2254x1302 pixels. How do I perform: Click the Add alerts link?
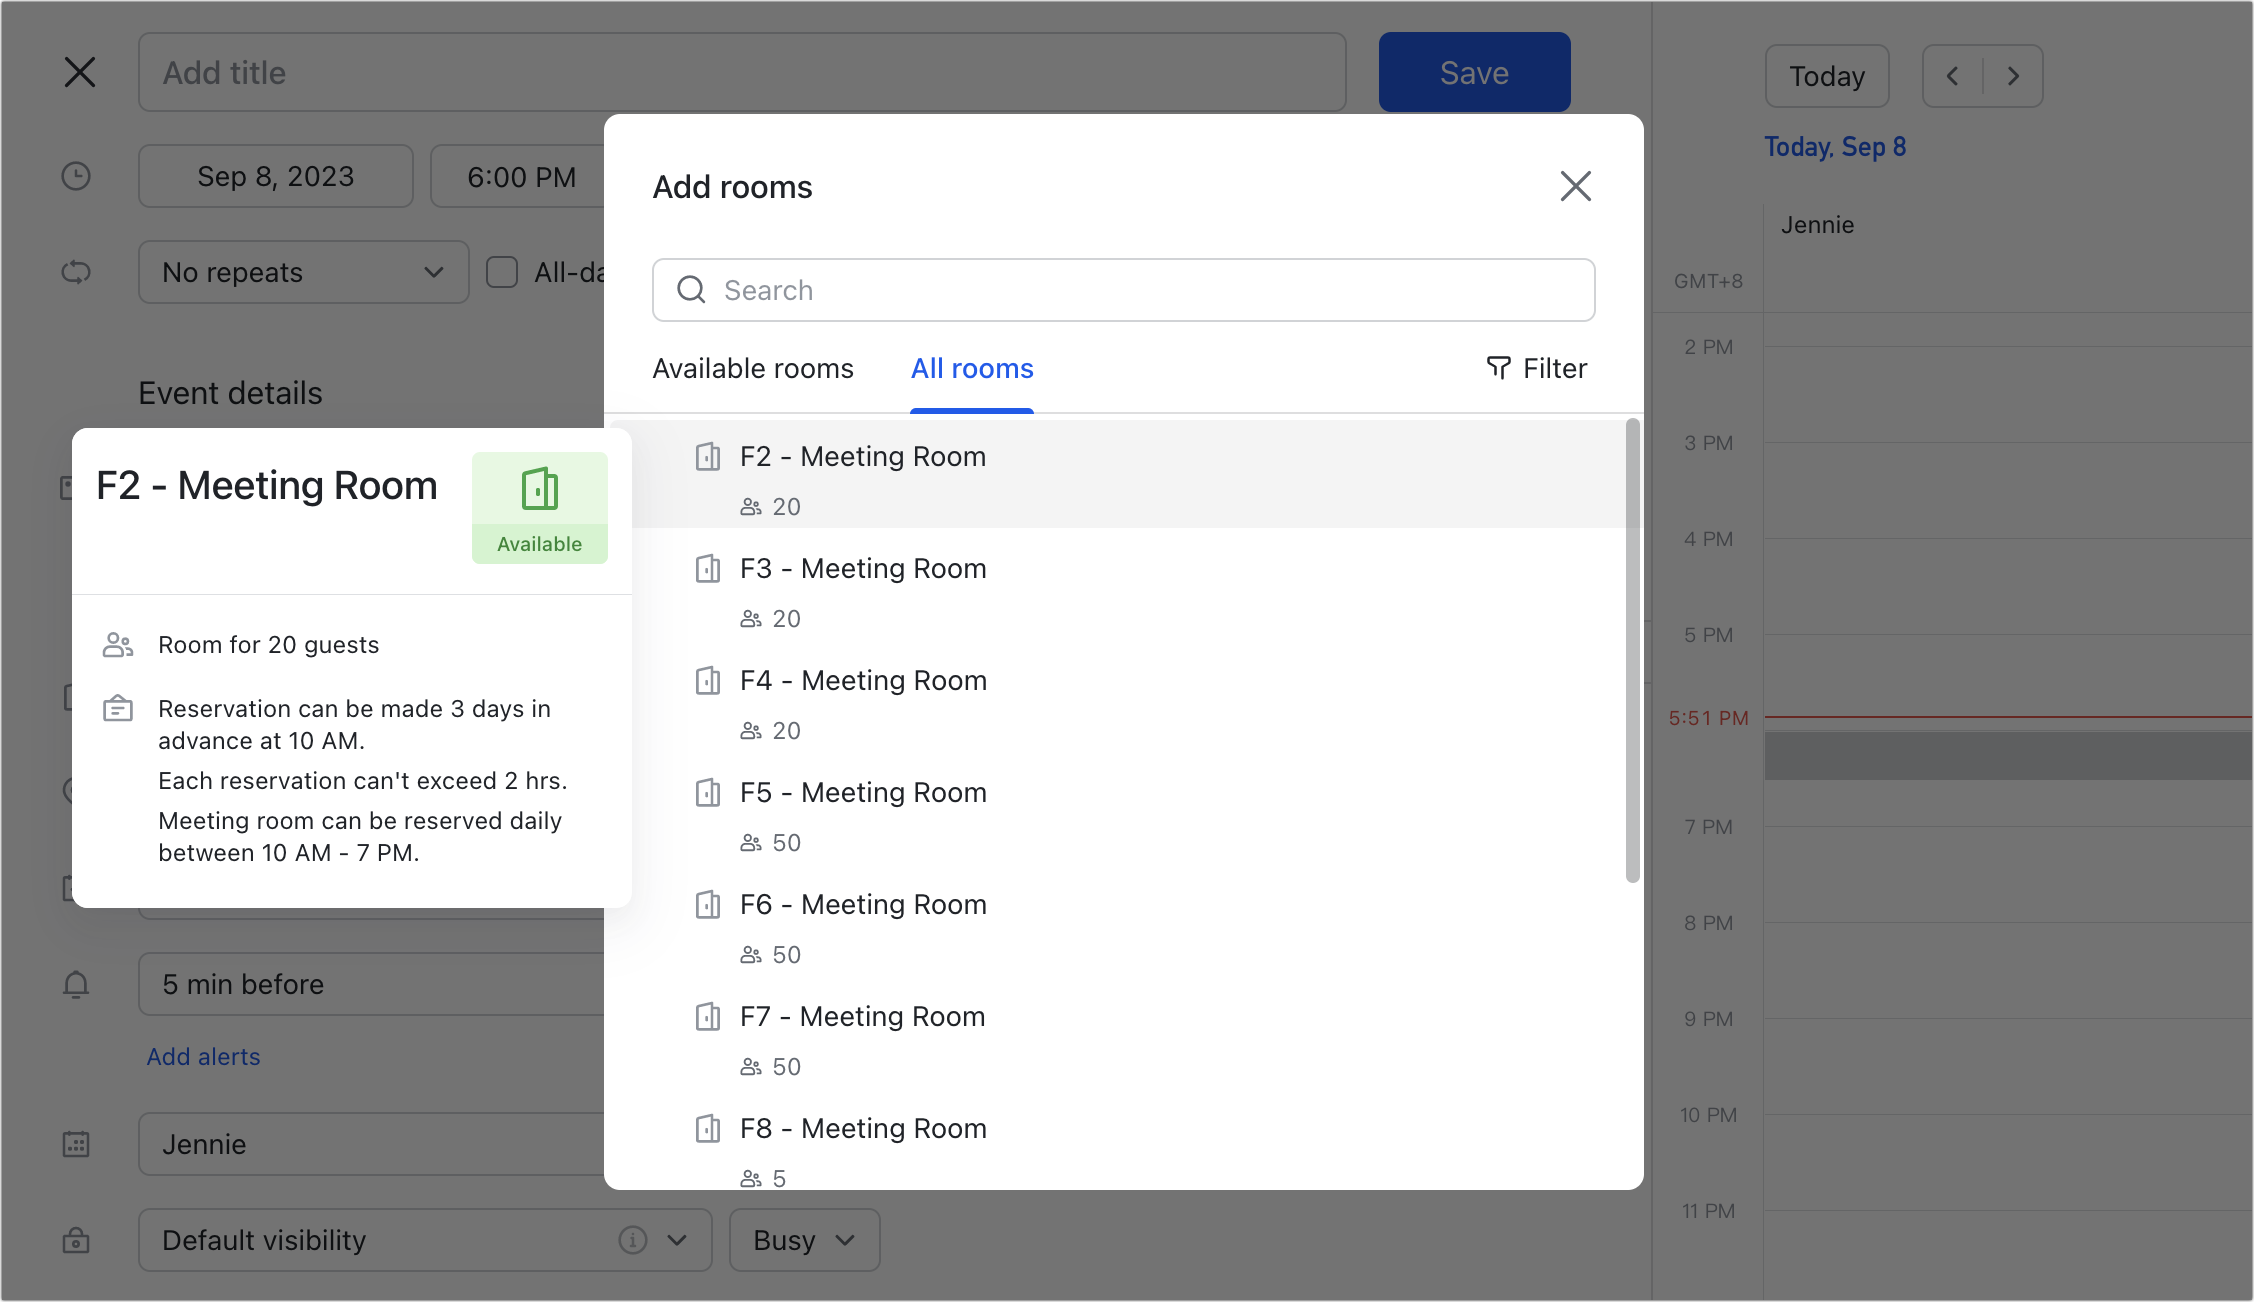(203, 1057)
